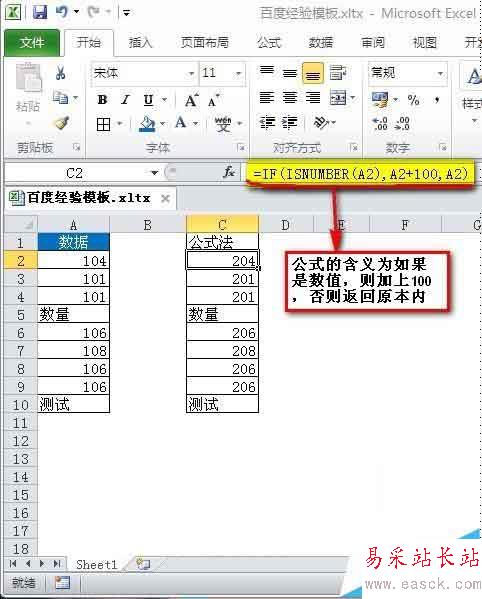The image size is (482, 599).
Task: Switch to the 审阅 (Review) ribbon tab
Action: click(x=373, y=42)
